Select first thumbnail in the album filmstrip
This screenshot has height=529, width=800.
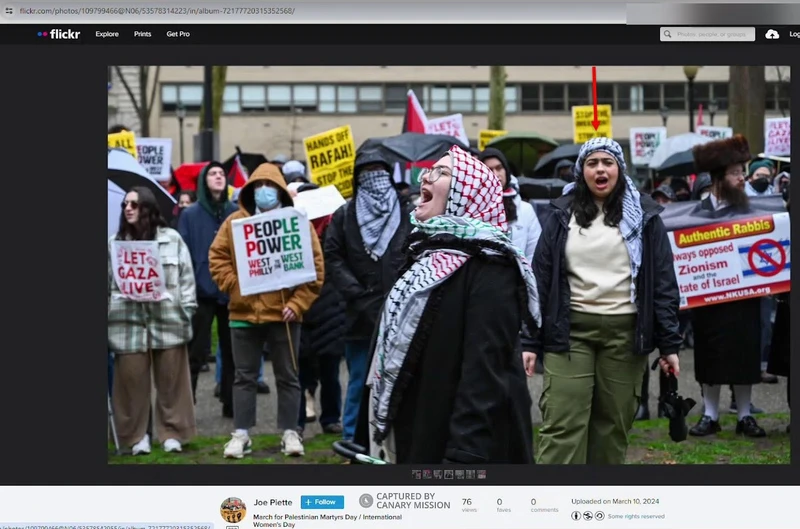(x=417, y=474)
